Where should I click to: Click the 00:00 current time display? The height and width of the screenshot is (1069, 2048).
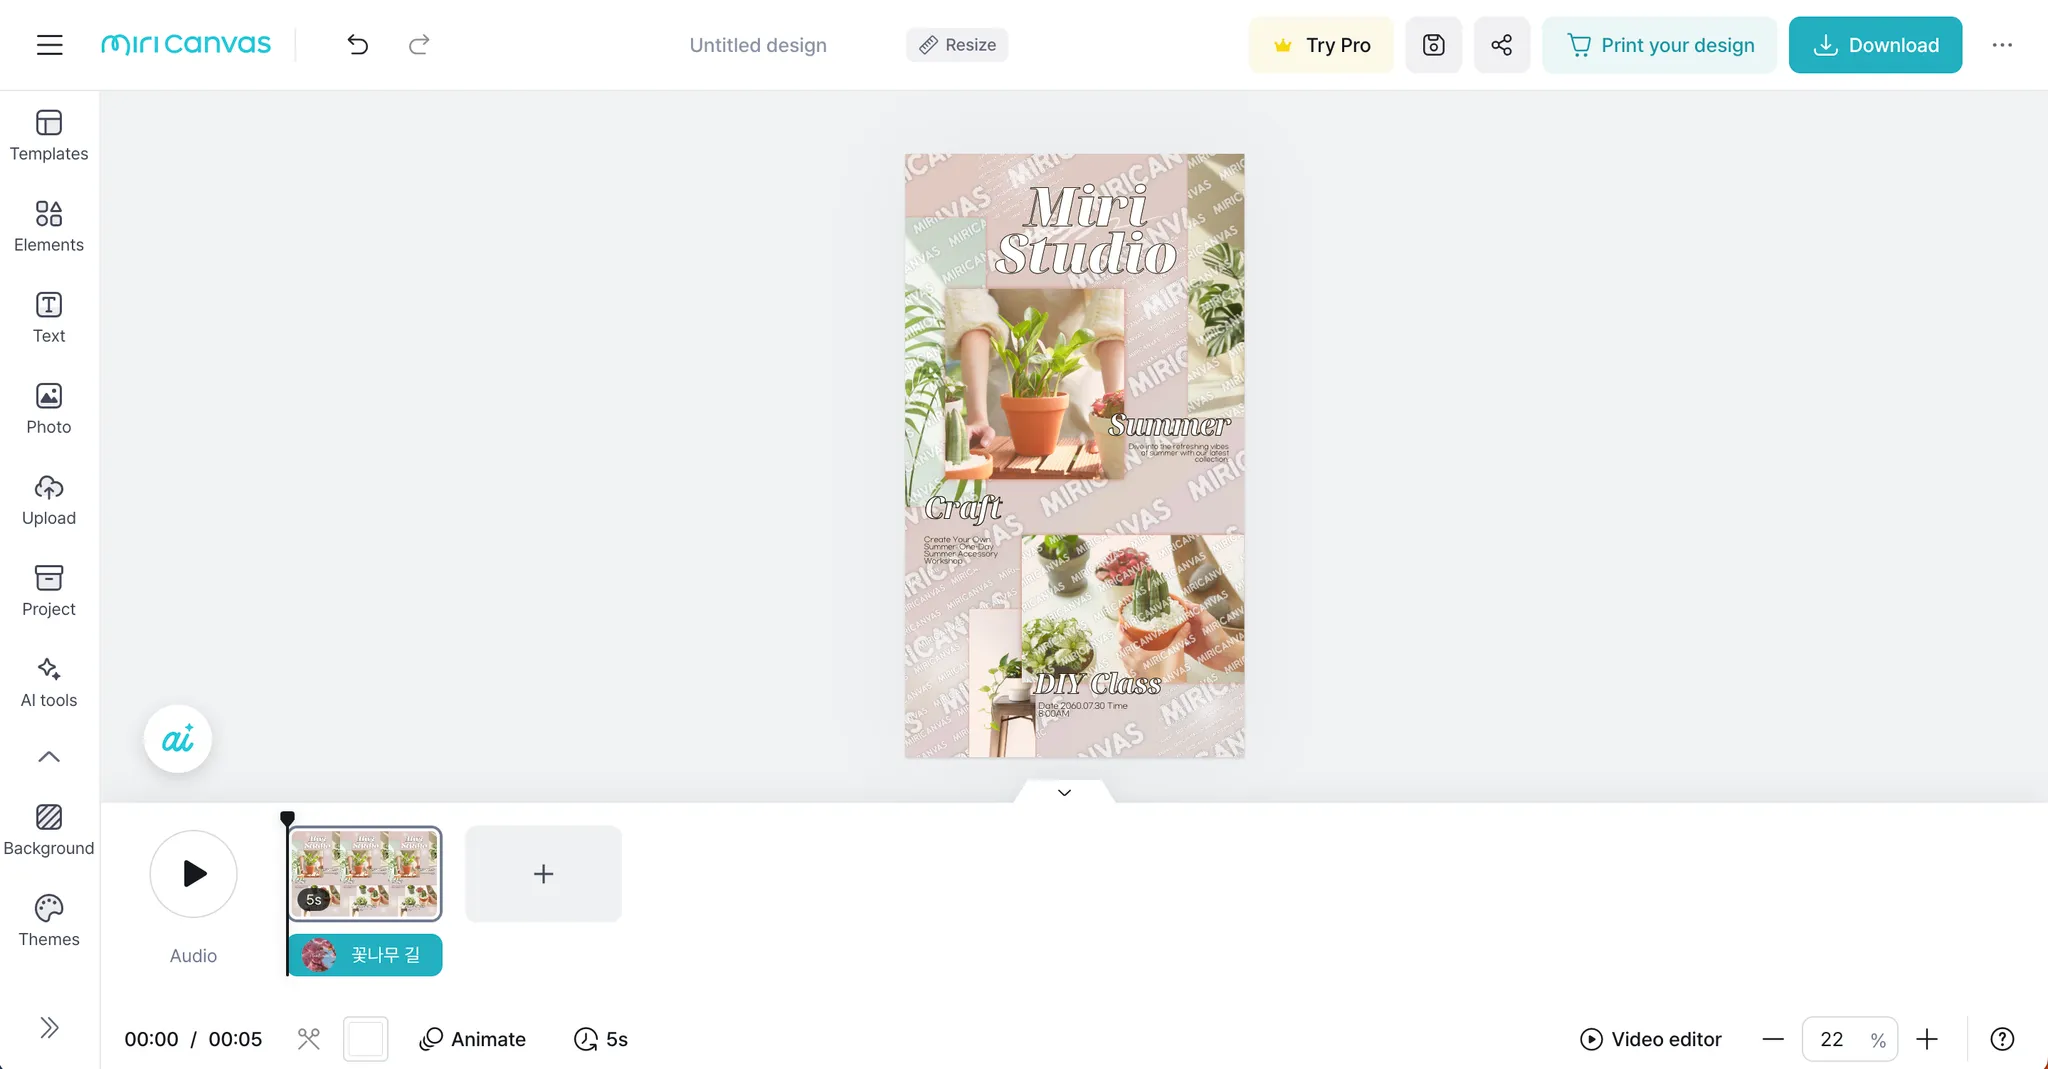tap(151, 1039)
